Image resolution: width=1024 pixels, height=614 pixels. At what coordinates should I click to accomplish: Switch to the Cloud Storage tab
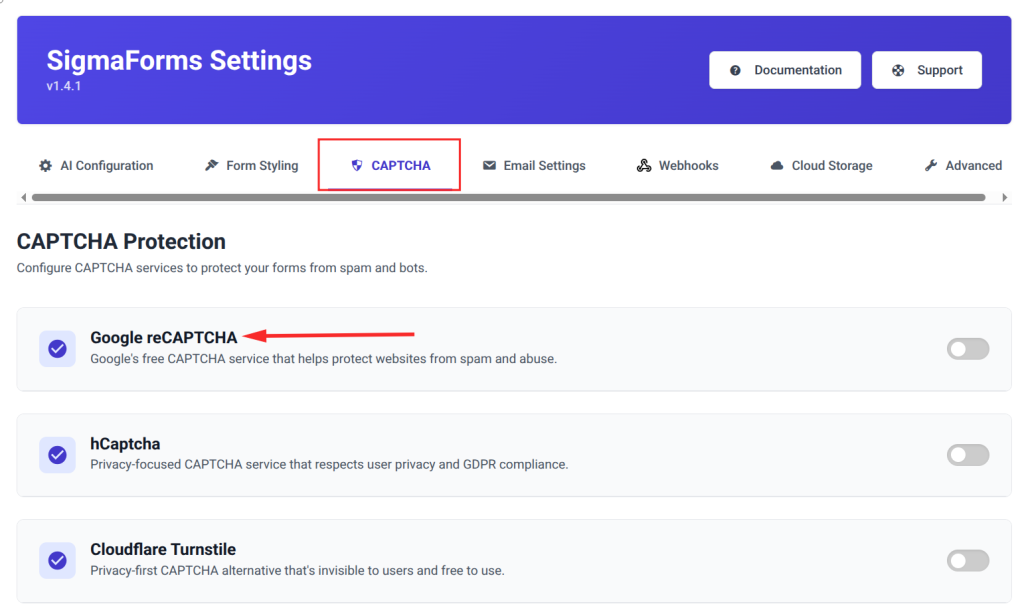(822, 166)
